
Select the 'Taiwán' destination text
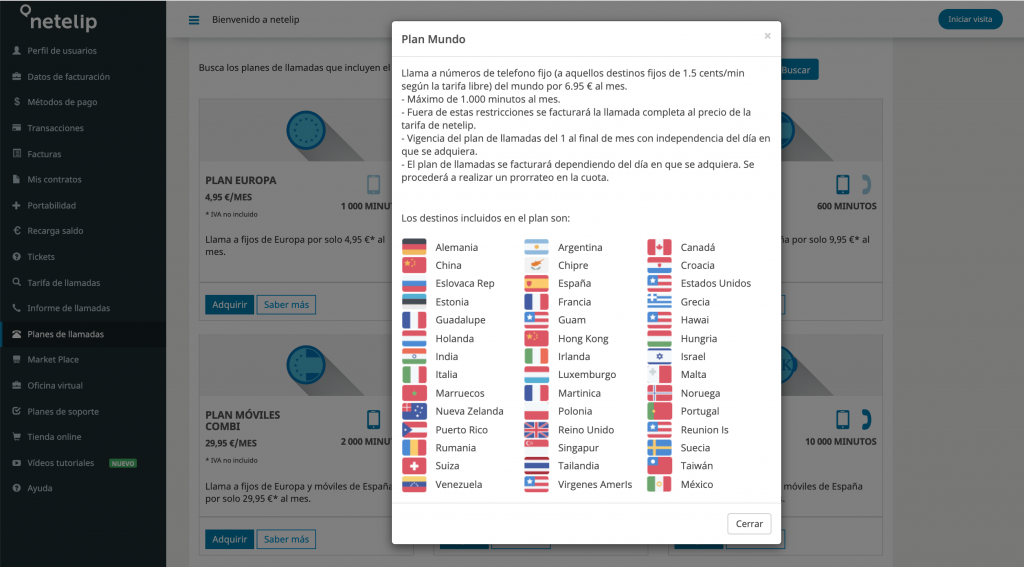pos(697,466)
